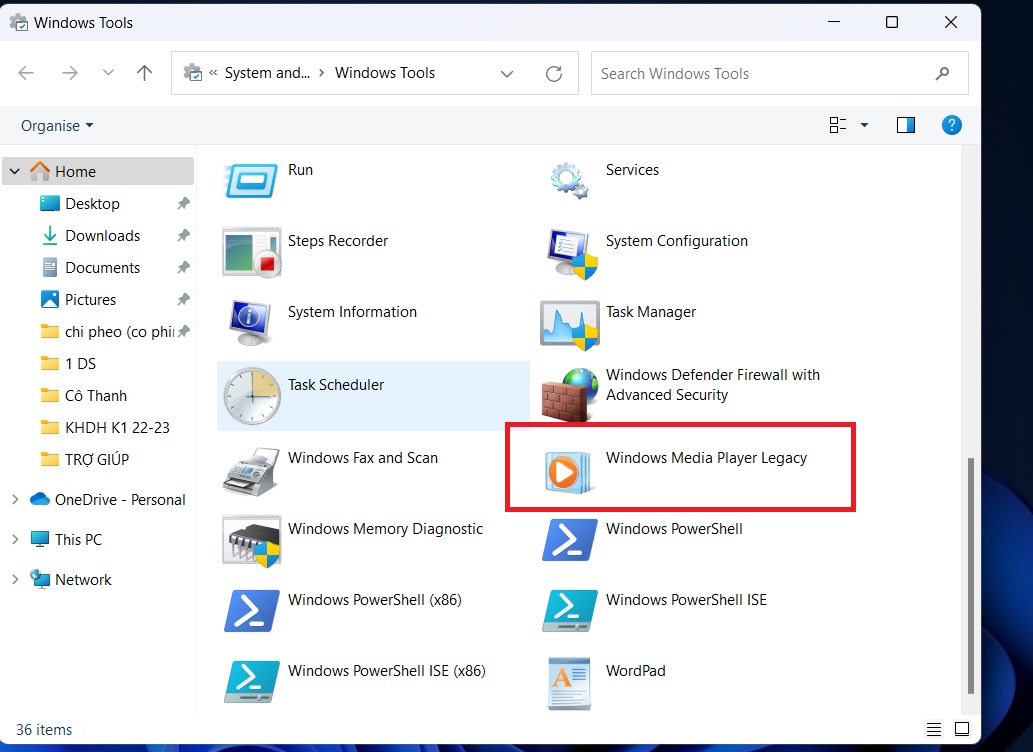1033x752 pixels.
Task: Open the Run tool icon
Action: (x=251, y=180)
